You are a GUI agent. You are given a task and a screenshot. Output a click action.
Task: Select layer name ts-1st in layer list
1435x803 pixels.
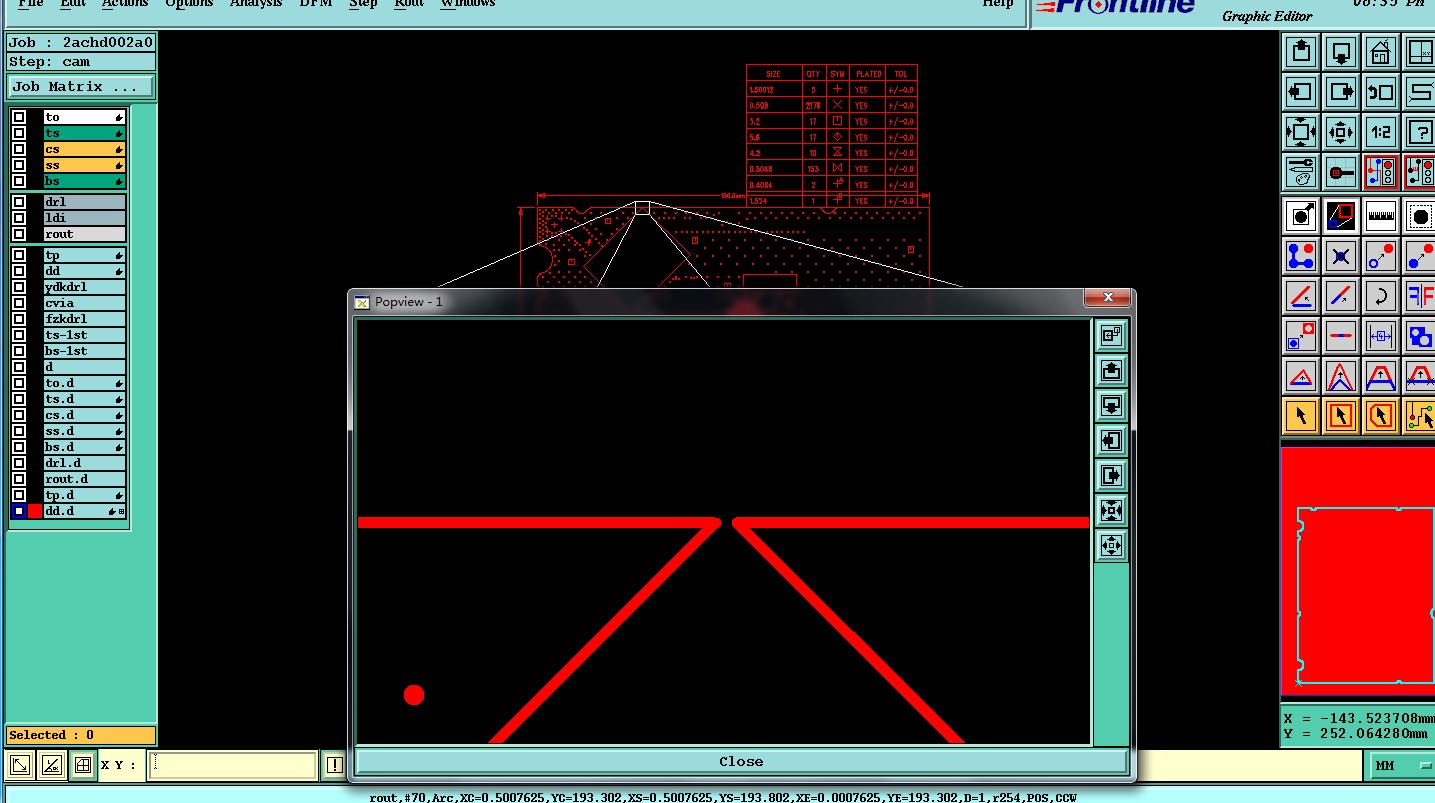(x=84, y=335)
